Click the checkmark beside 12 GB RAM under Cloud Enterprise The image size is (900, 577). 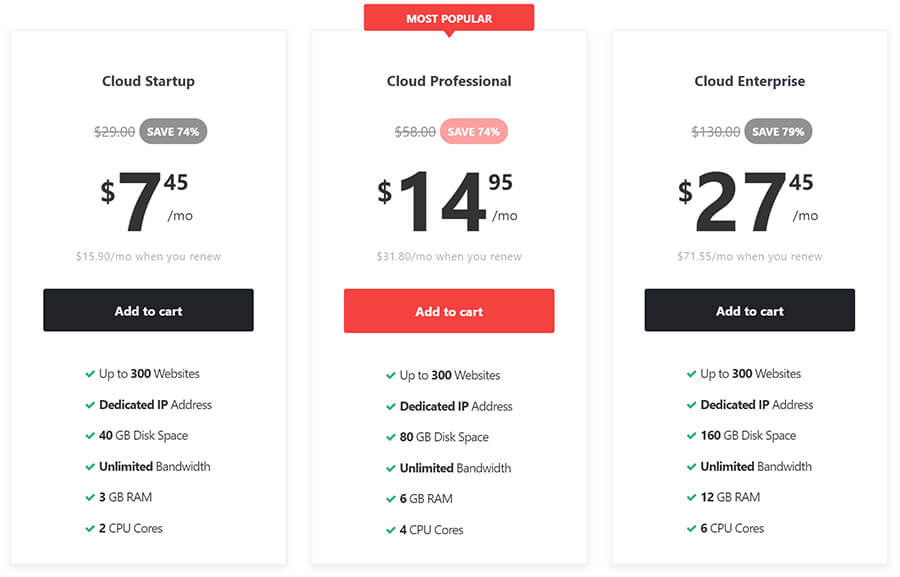point(691,497)
